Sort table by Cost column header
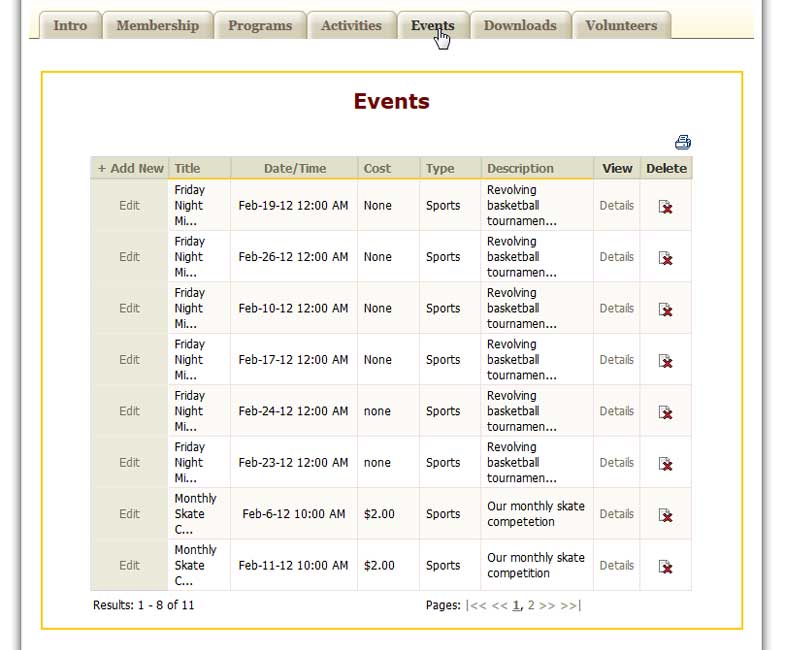 click(x=377, y=169)
